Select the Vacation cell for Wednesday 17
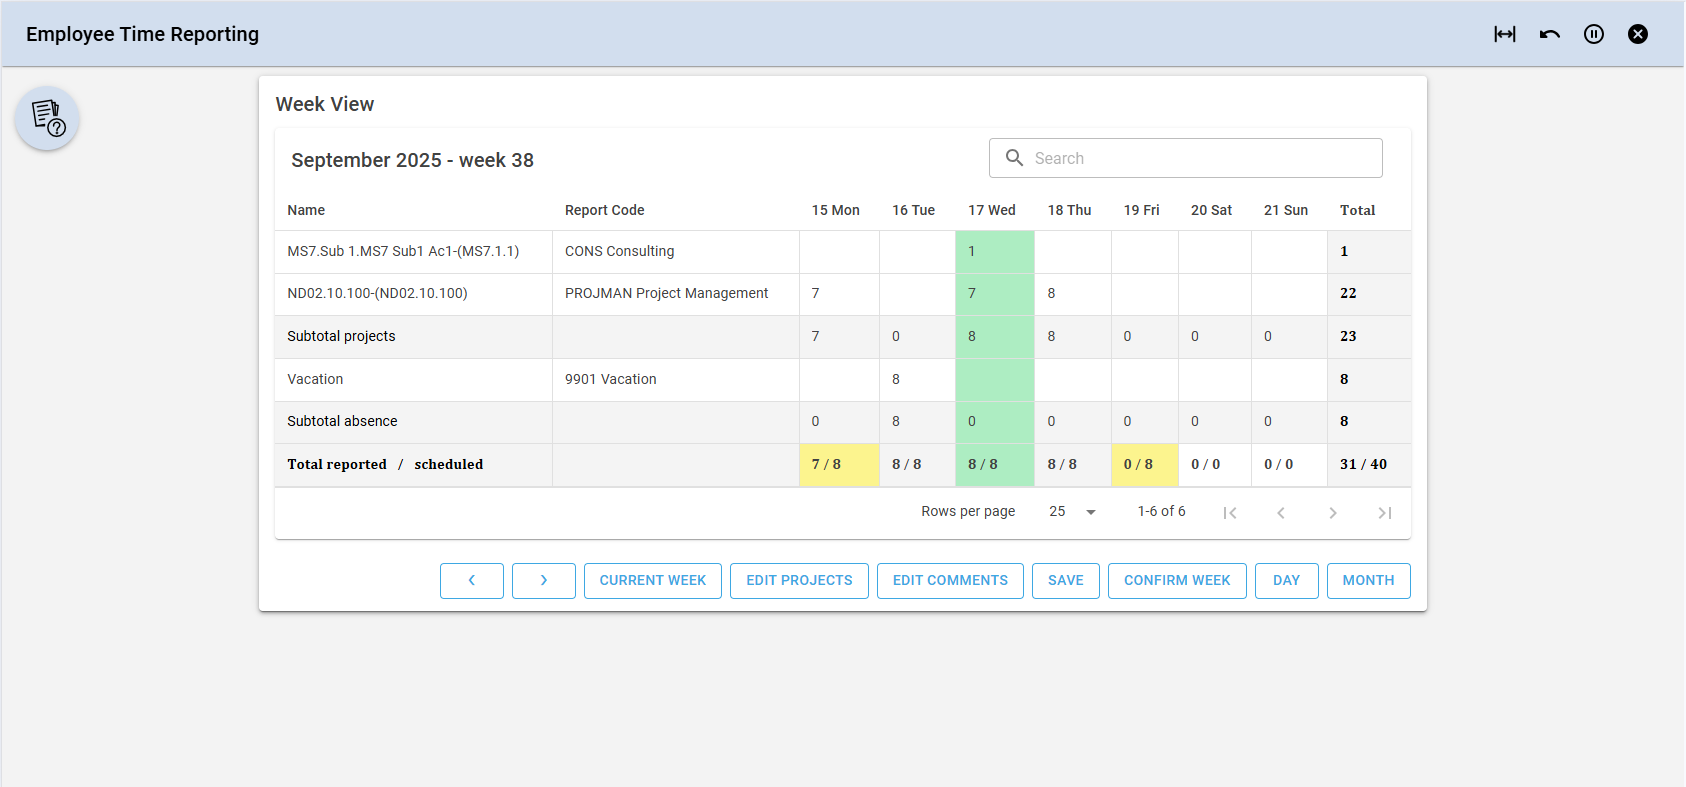The height and width of the screenshot is (787, 1686). coord(994,380)
